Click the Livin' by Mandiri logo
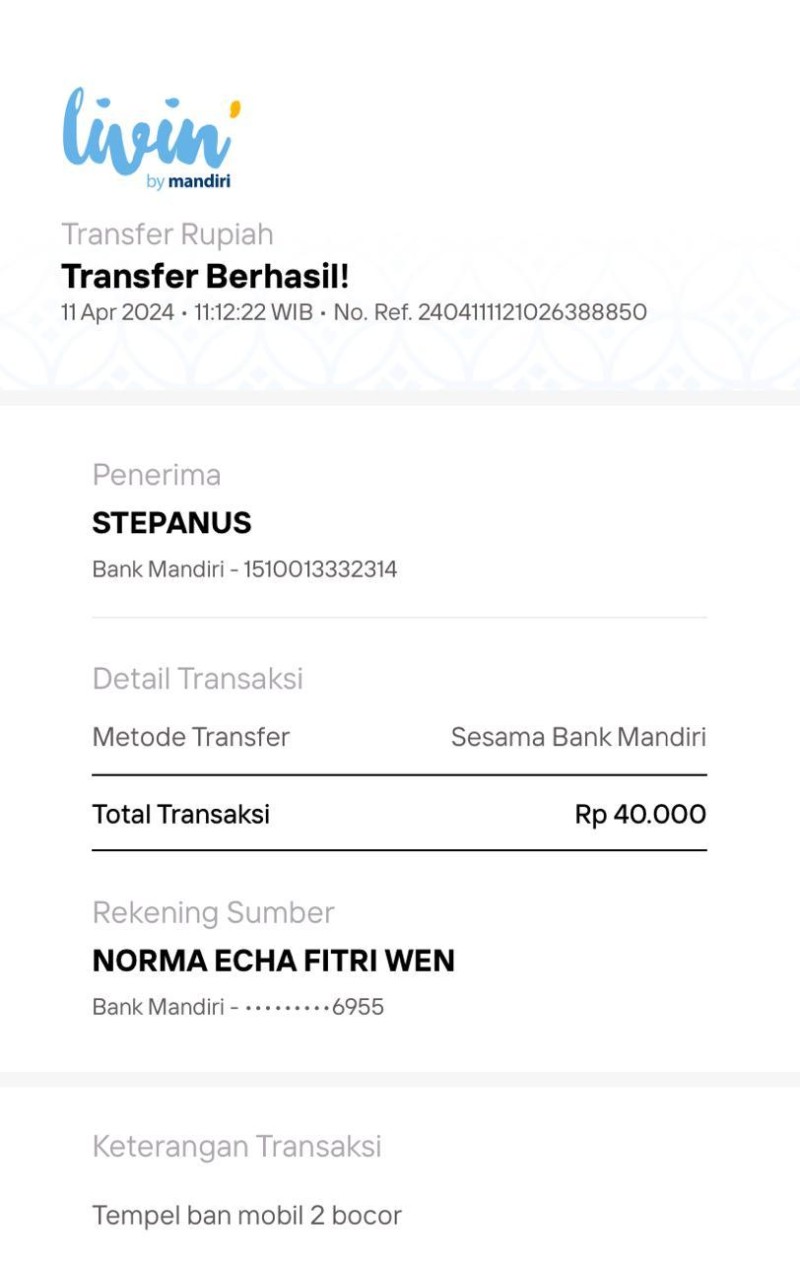This screenshot has height=1261, width=800. [152, 138]
